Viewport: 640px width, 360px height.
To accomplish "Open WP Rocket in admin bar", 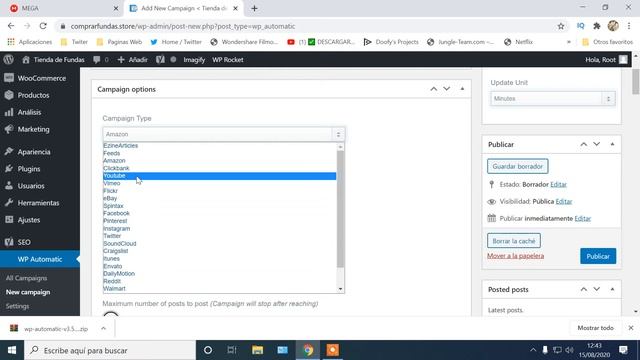I will (x=228, y=60).
